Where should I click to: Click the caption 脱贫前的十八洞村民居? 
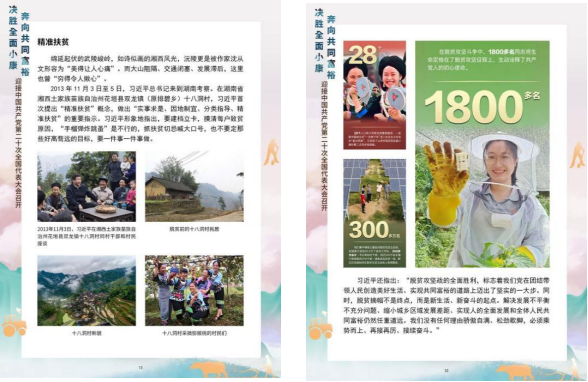coord(194,229)
